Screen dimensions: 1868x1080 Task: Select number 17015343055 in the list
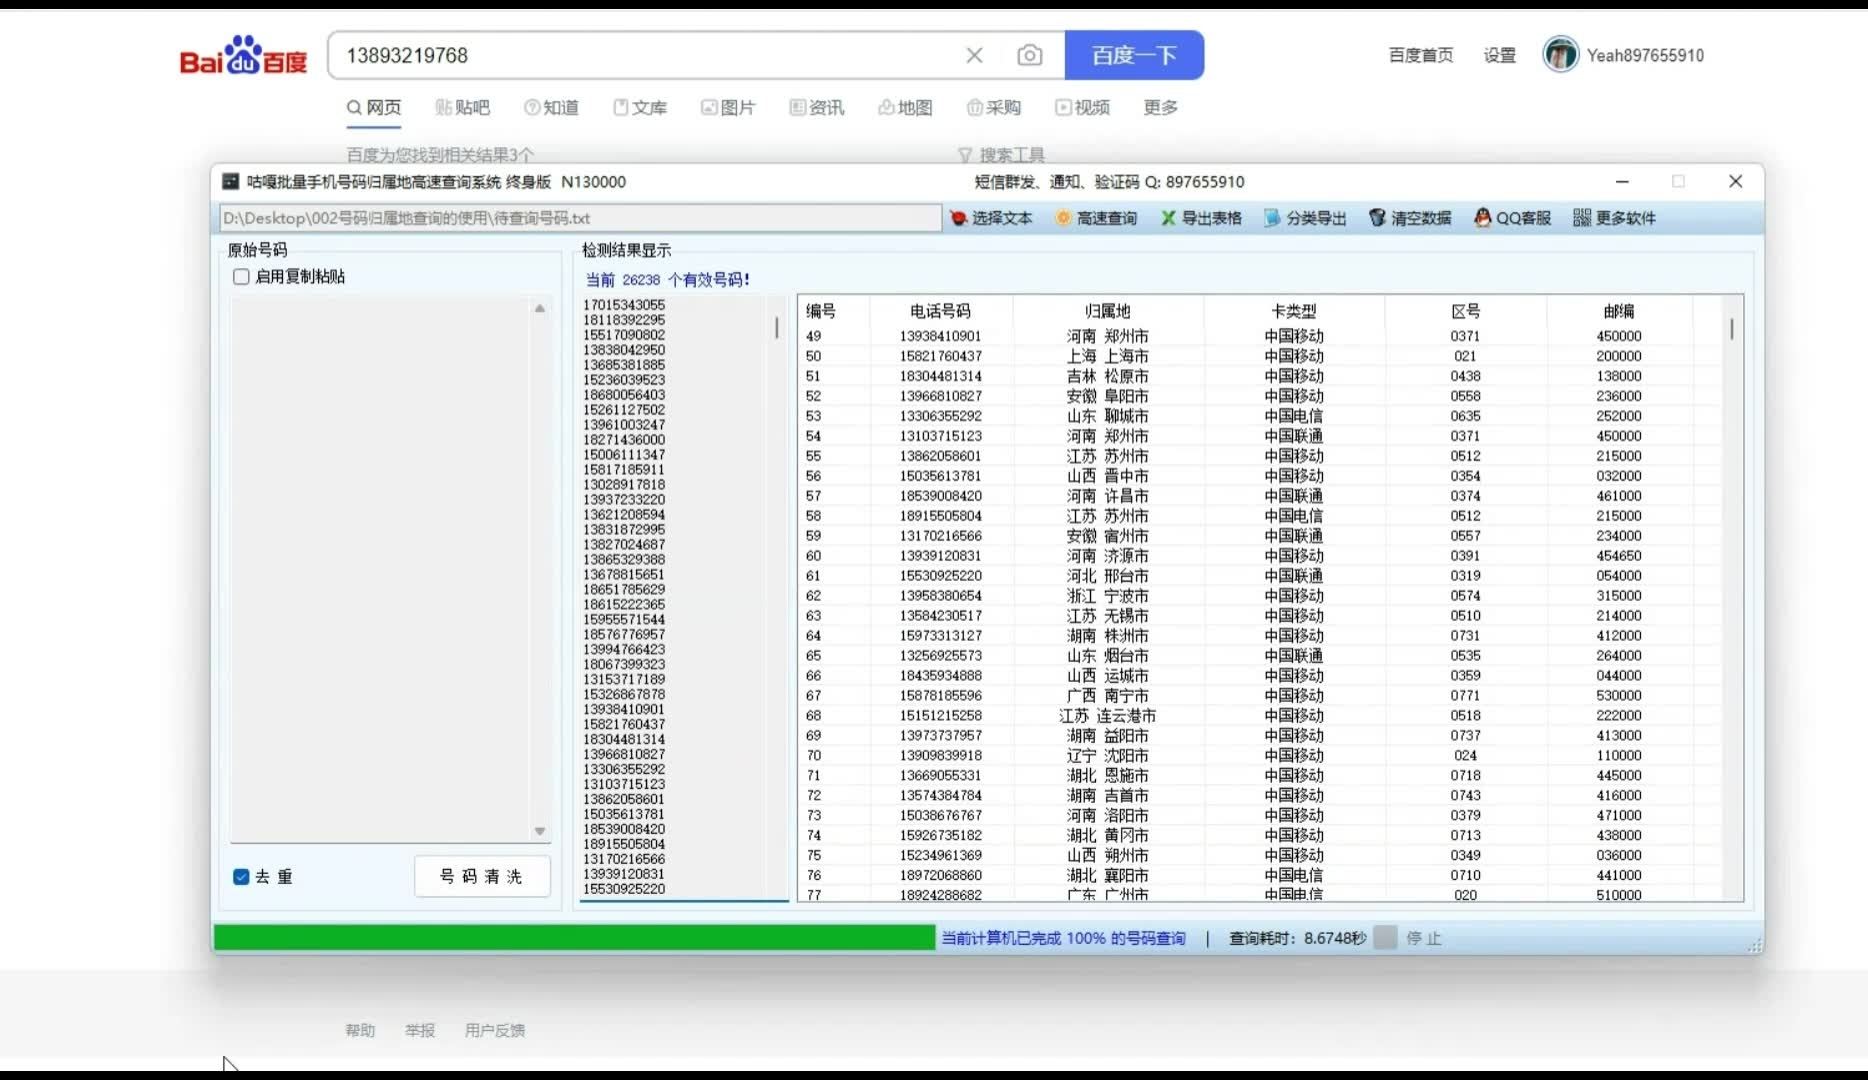(x=624, y=305)
